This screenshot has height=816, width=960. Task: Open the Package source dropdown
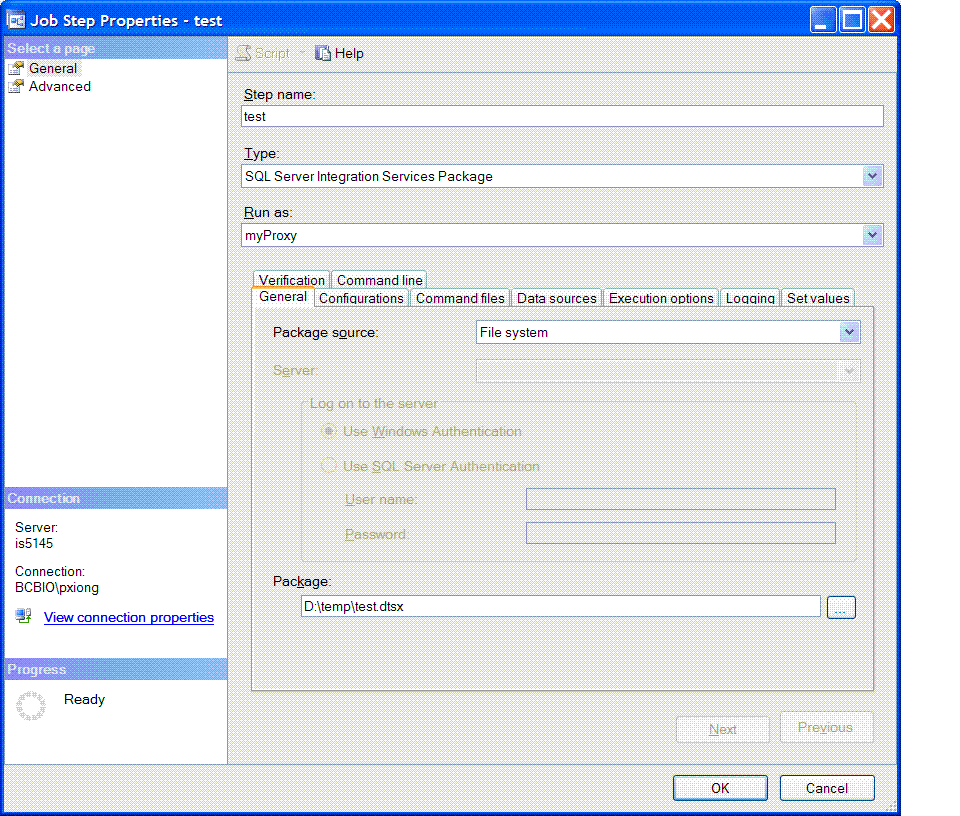pos(849,332)
